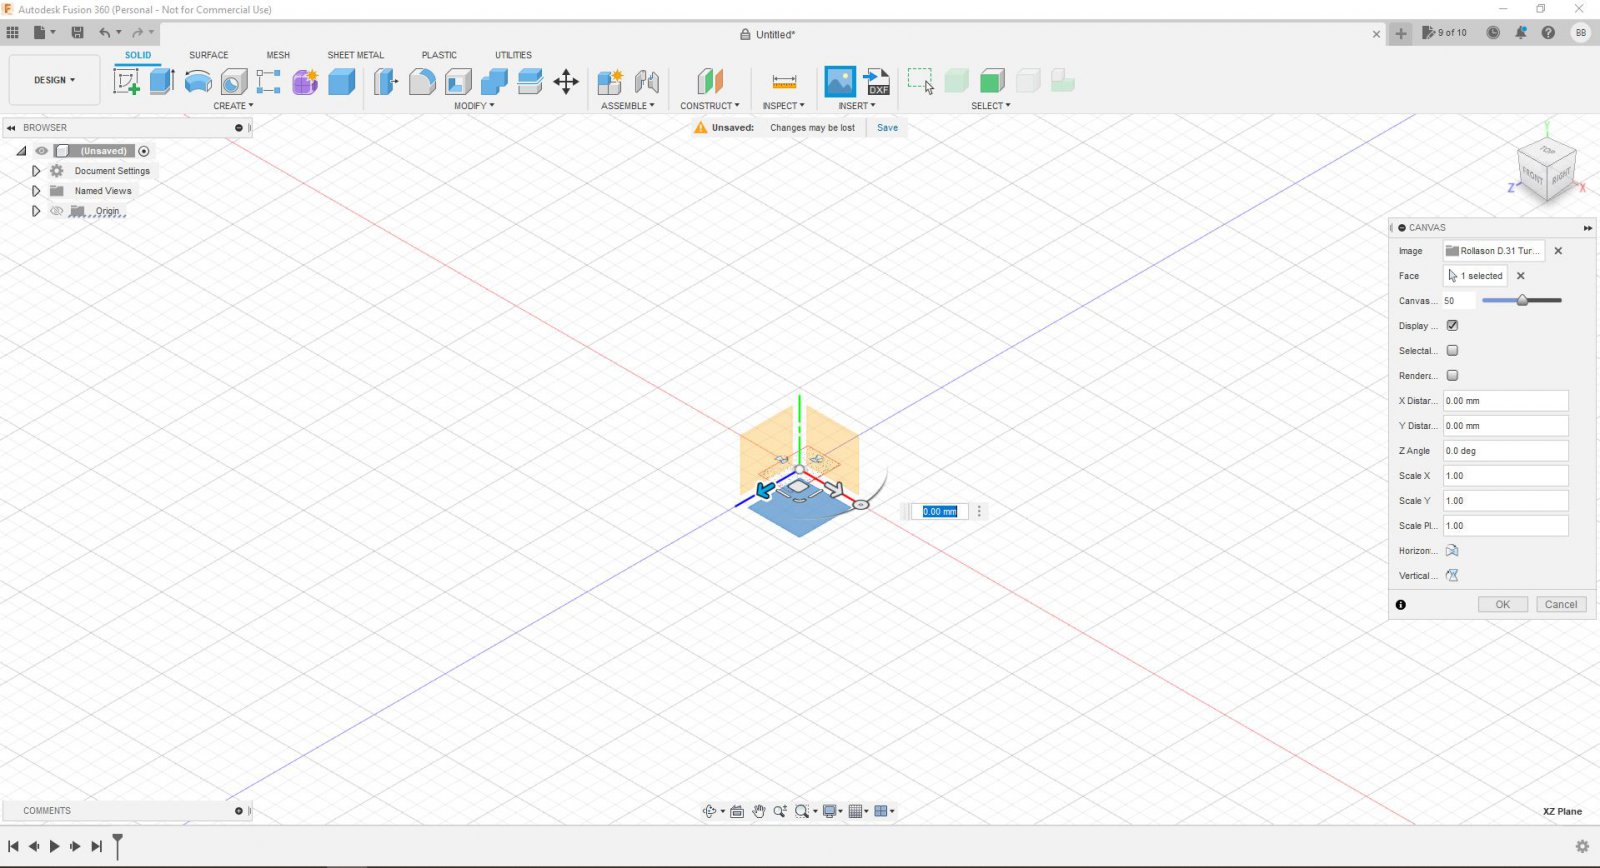Open the Construct dropdown menu
Screen dimensions: 1600x868
710,106
